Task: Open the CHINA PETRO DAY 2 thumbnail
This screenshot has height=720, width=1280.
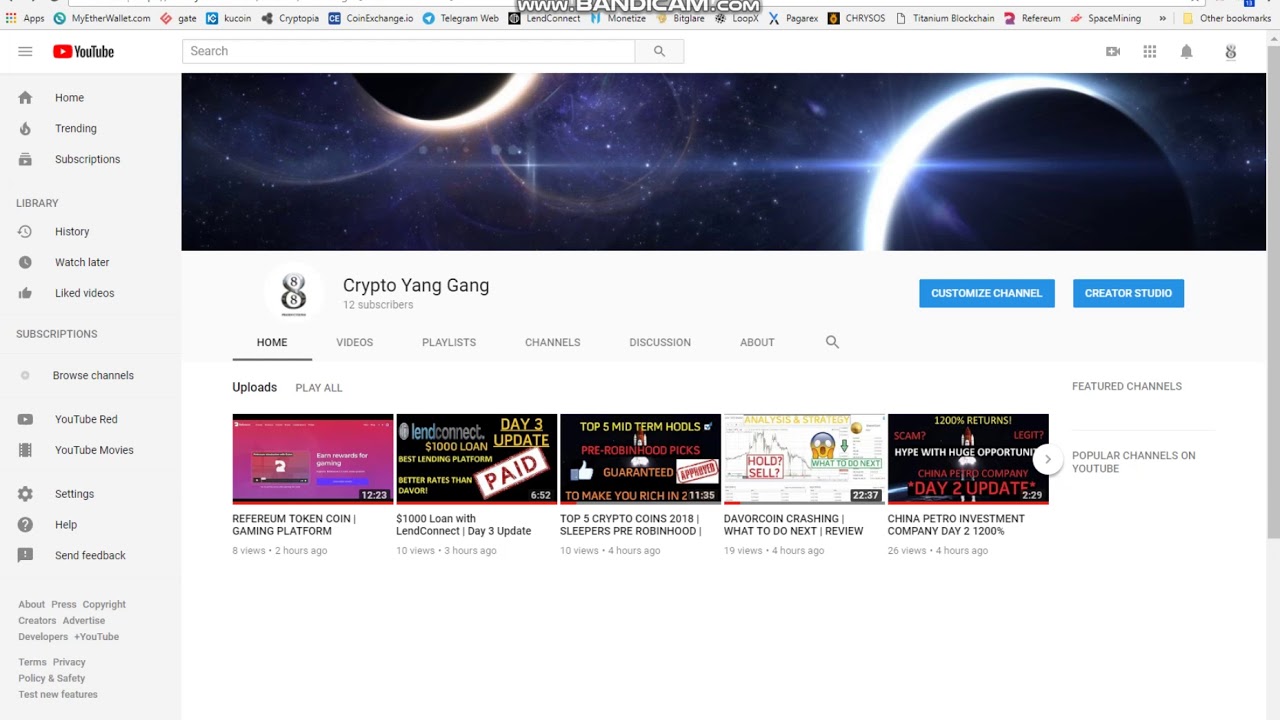Action: click(x=968, y=459)
